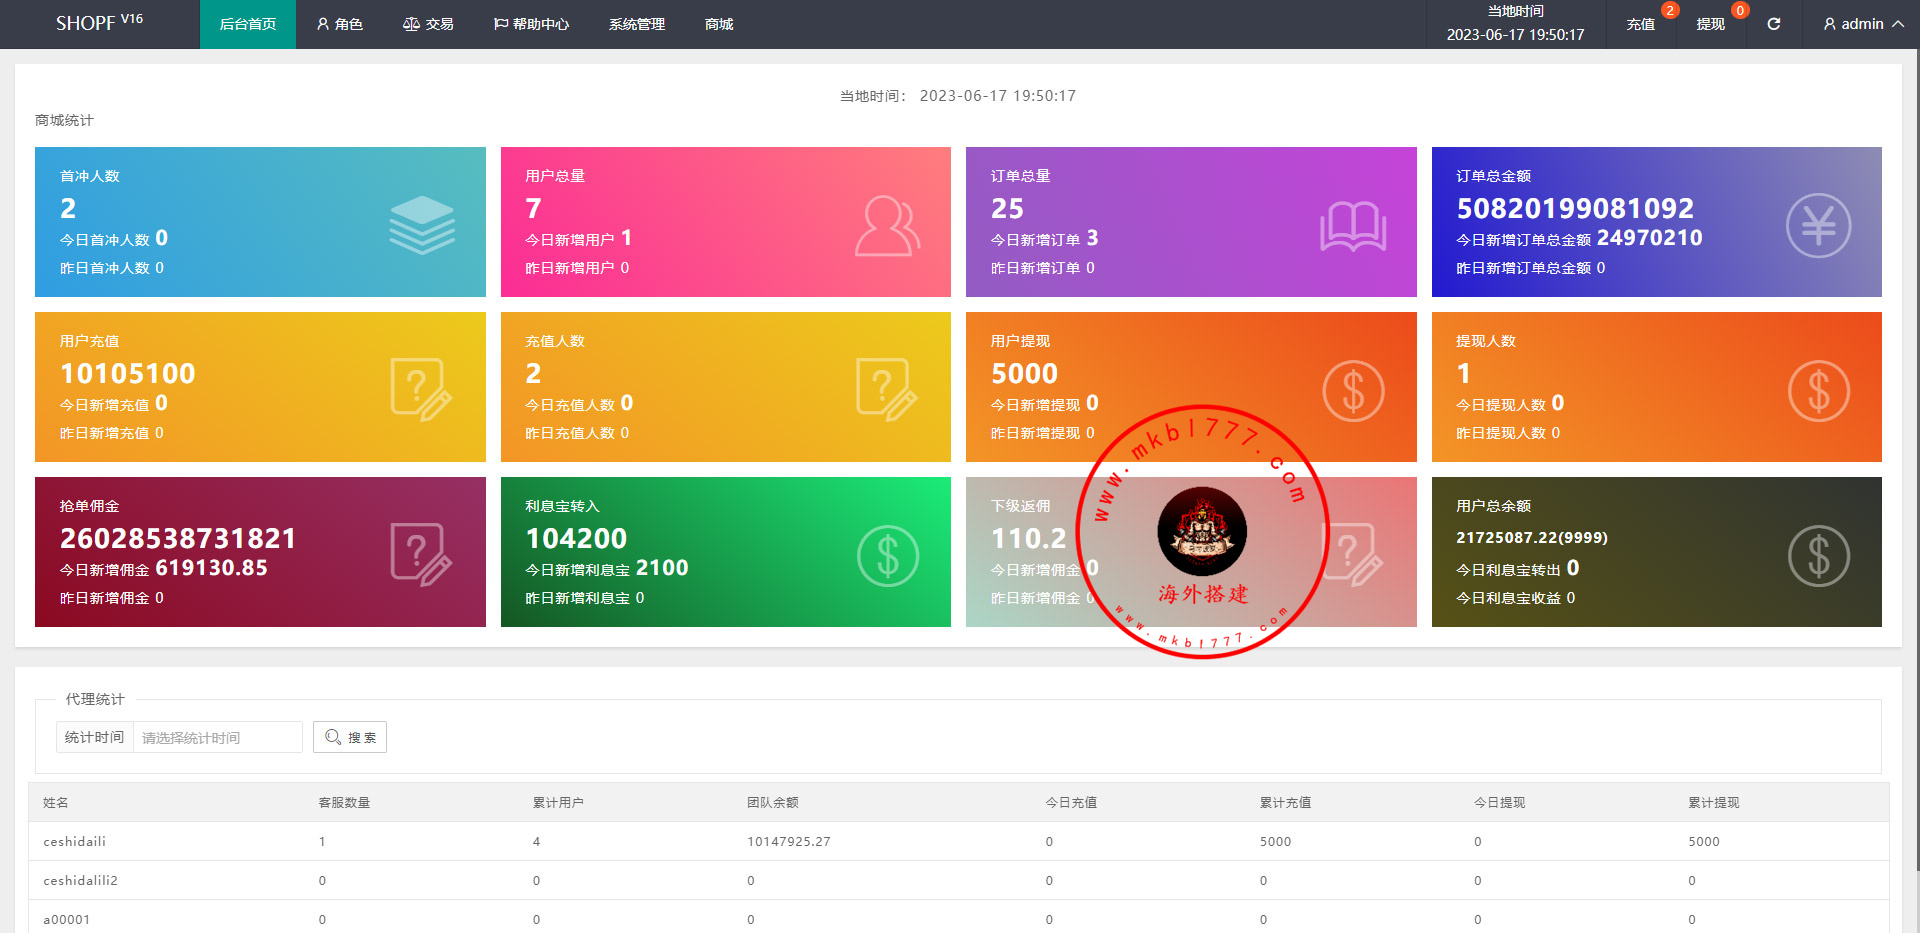
Task: Click the 用户总量 value 7
Action: (x=533, y=208)
